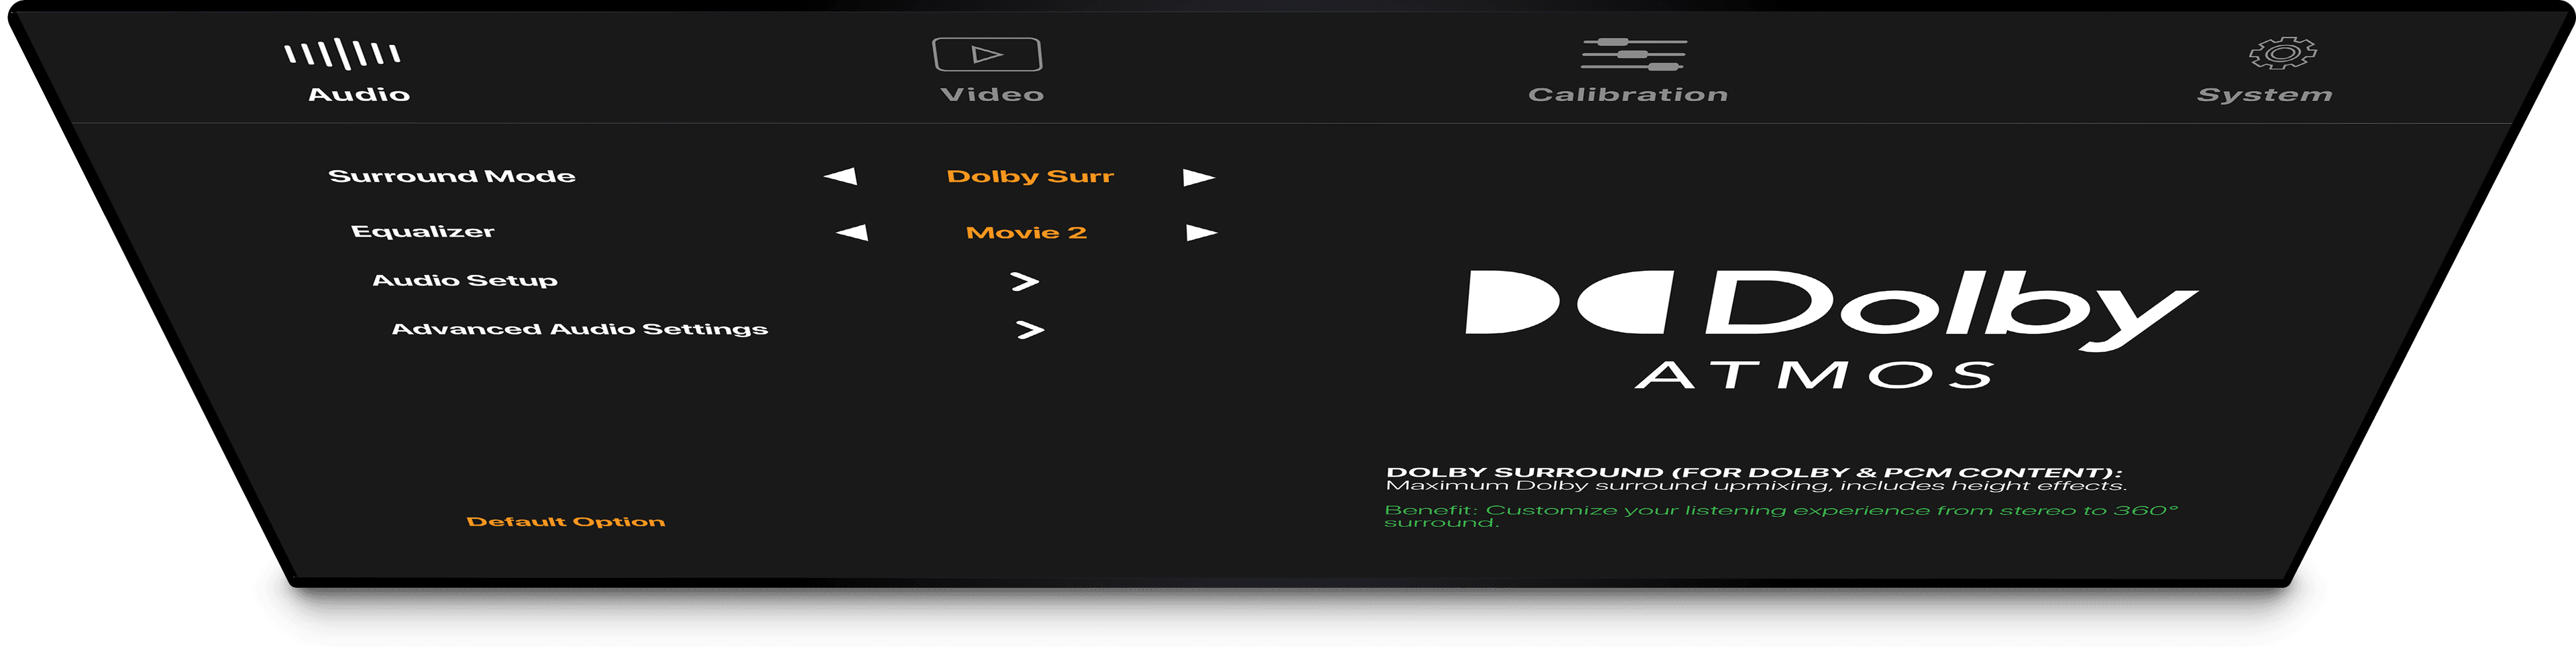Switch to the Calibration tab
Screen dimensions: 2576x667
(x=1628, y=94)
